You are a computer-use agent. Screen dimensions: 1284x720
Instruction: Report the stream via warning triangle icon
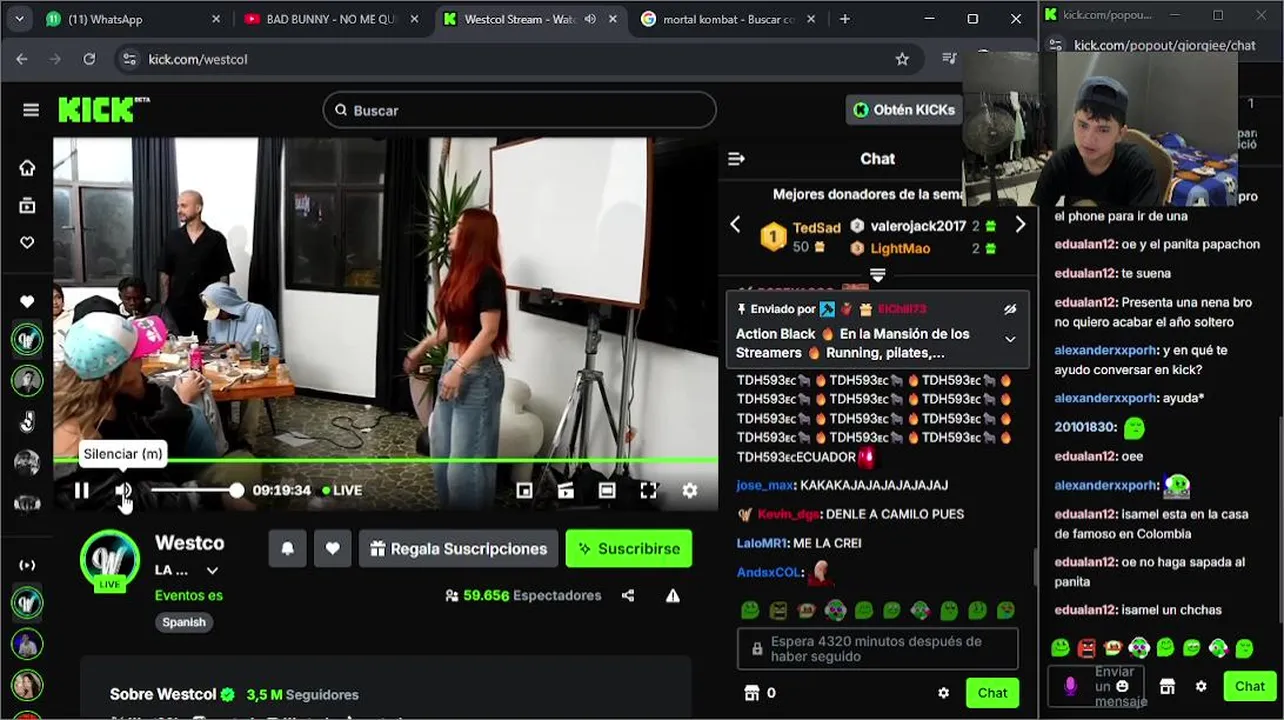[x=673, y=595]
